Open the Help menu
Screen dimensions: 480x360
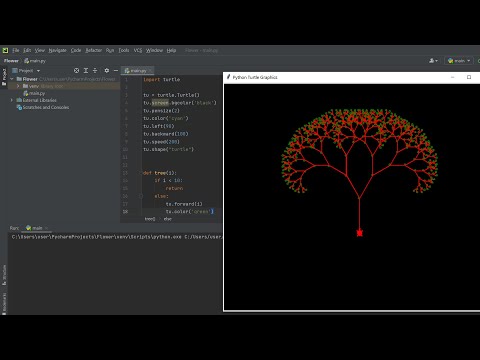click(171, 50)
